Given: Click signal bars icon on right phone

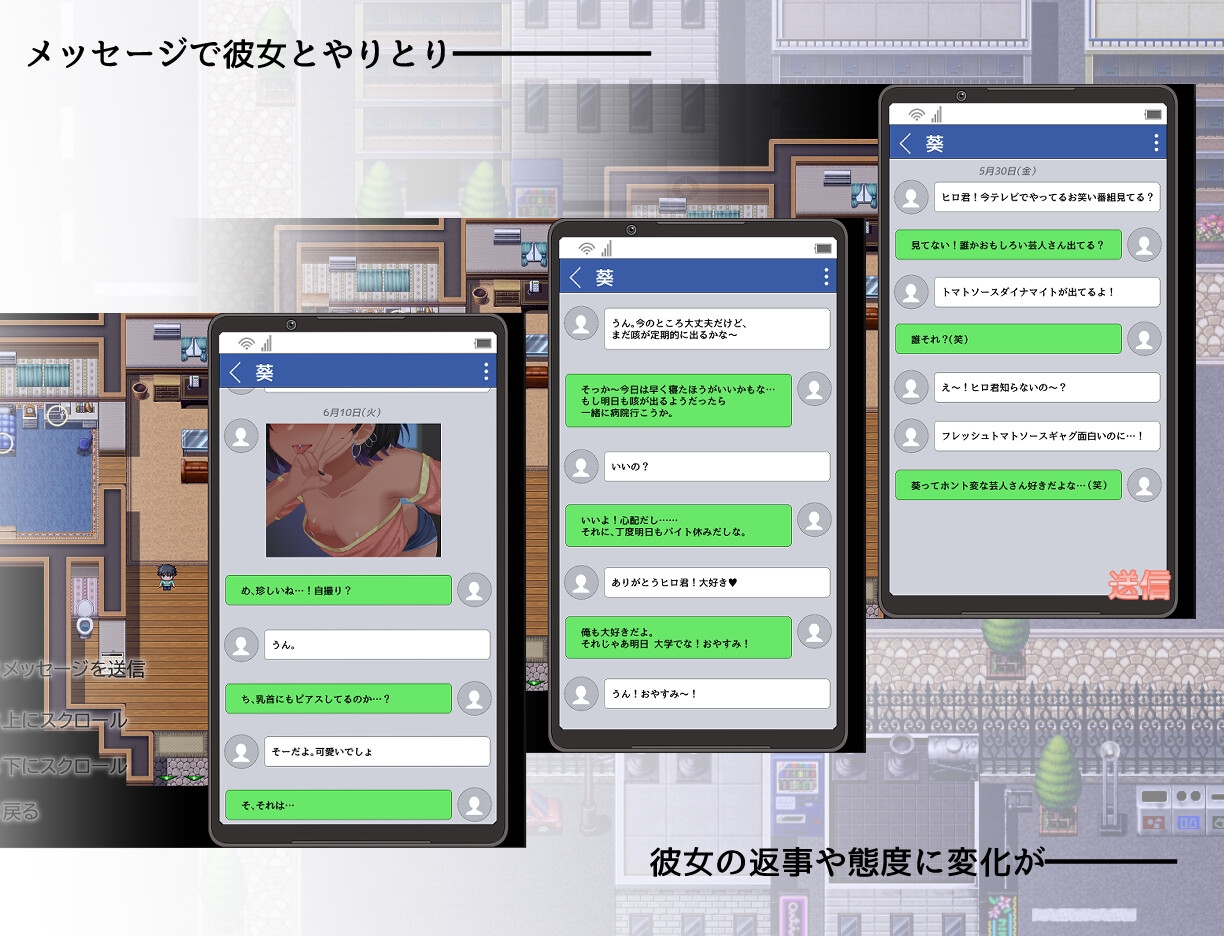Looking at the screenshot, I should pyautogui.click(x=936, y=114).
